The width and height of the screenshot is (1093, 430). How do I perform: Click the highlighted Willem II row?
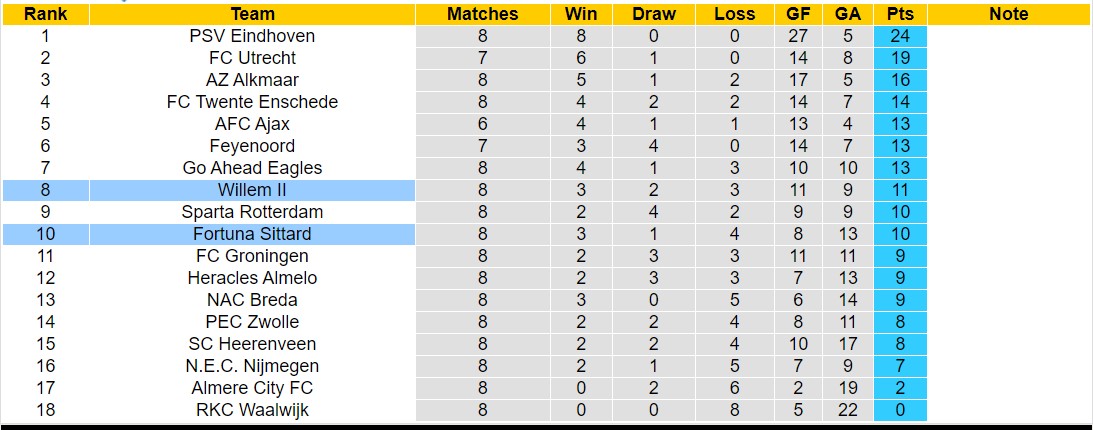(x=252, y=190)
